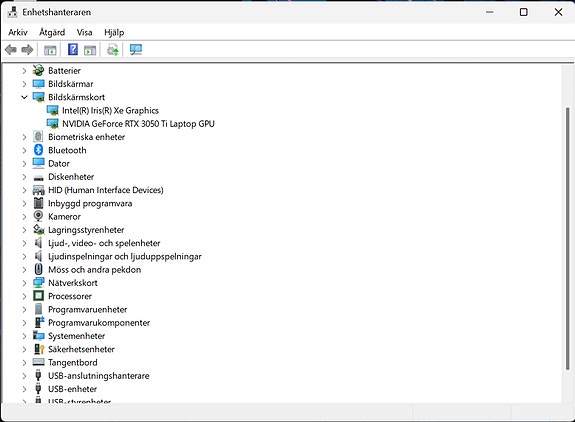Click the Show properties pane toolbar icon
This screenshot has width=575, height=422.
click(50, 50)
